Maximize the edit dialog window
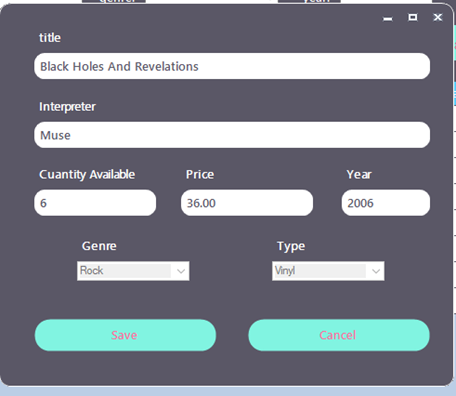The image size is (456, 396). [x=413, y=17]
